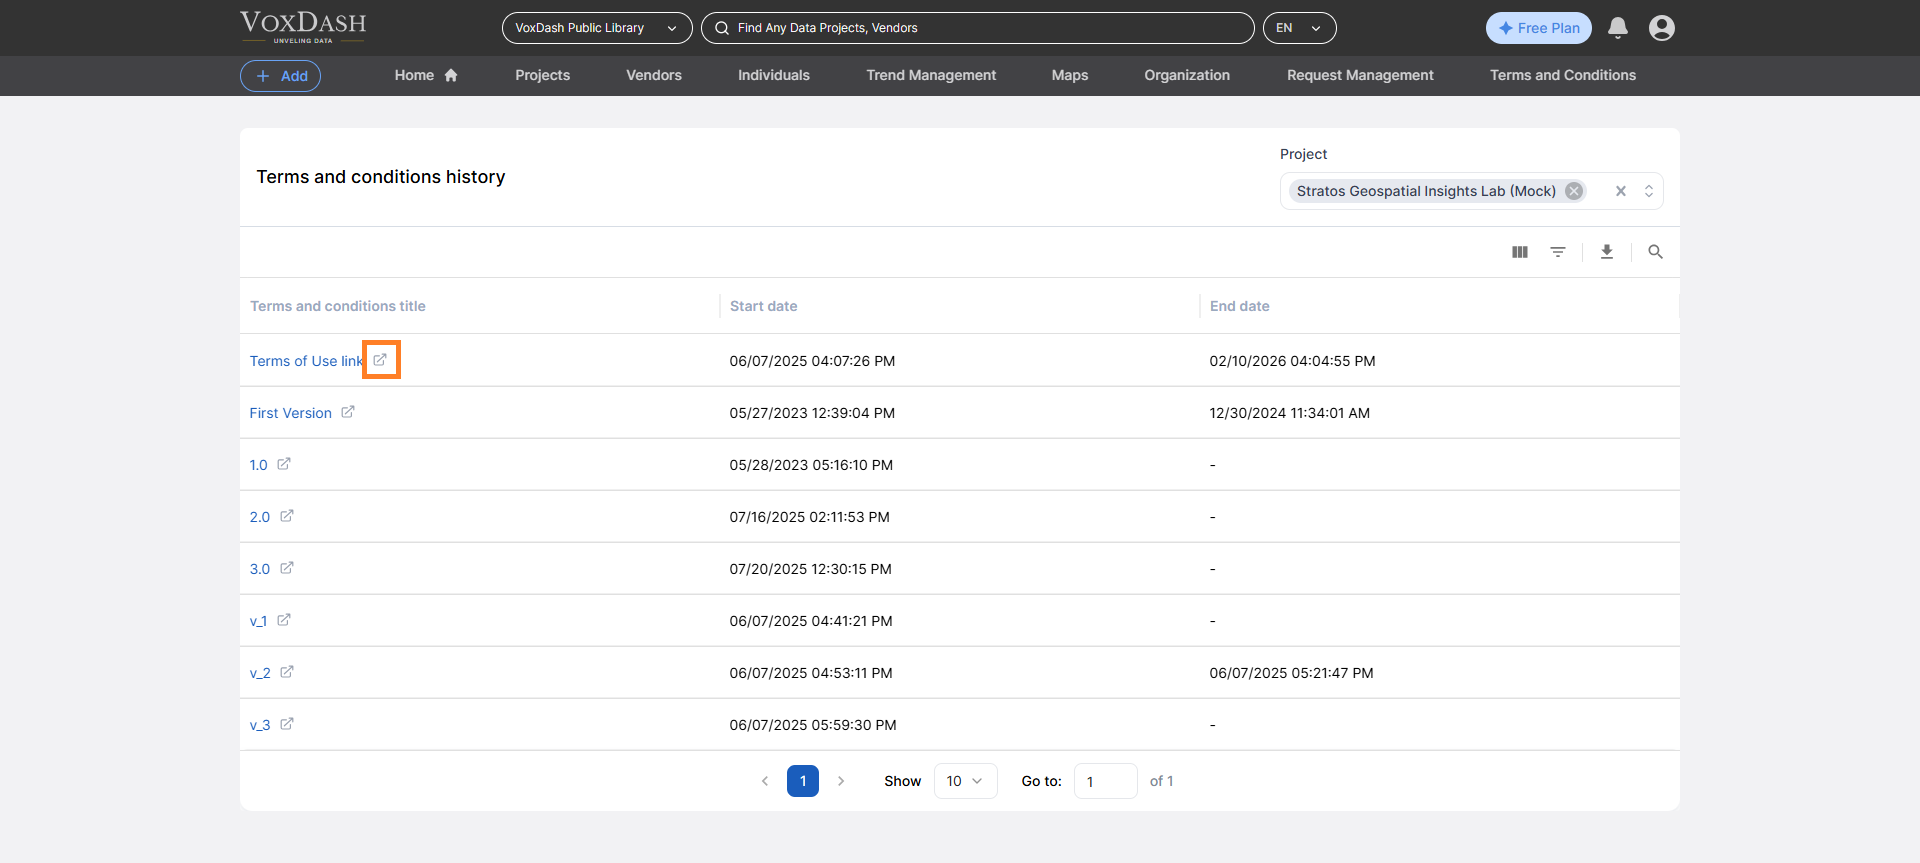Open external link icon next to 1.0
1920x863 pixels.
tap(284, 464)
